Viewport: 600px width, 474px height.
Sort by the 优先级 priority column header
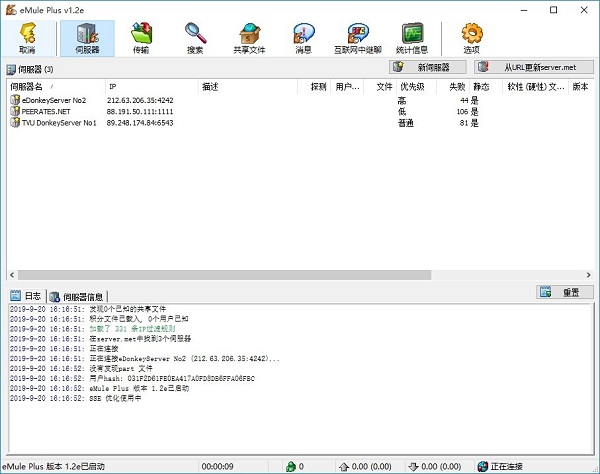(417, 87)
